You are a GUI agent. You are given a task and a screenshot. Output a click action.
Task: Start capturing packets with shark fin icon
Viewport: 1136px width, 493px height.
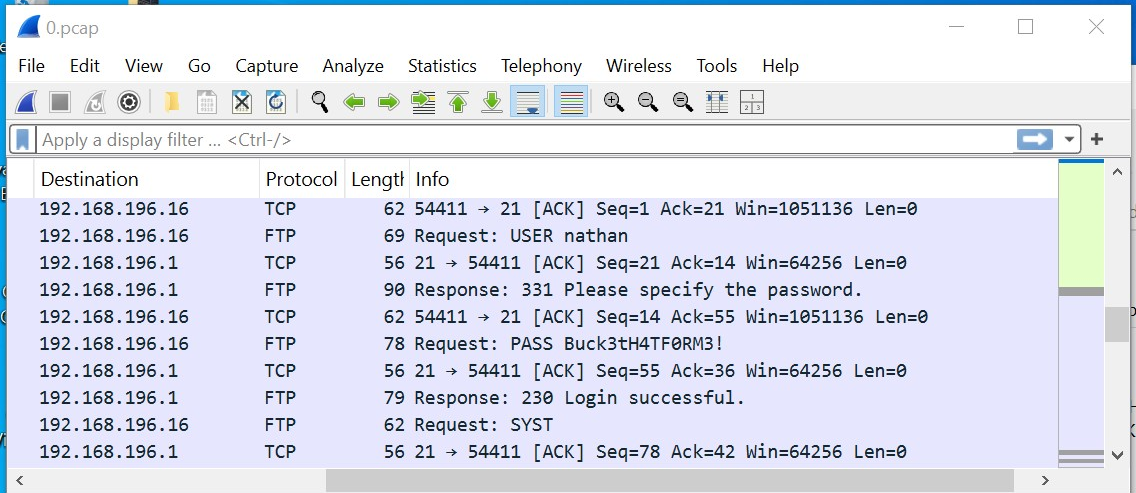[26, 102]
